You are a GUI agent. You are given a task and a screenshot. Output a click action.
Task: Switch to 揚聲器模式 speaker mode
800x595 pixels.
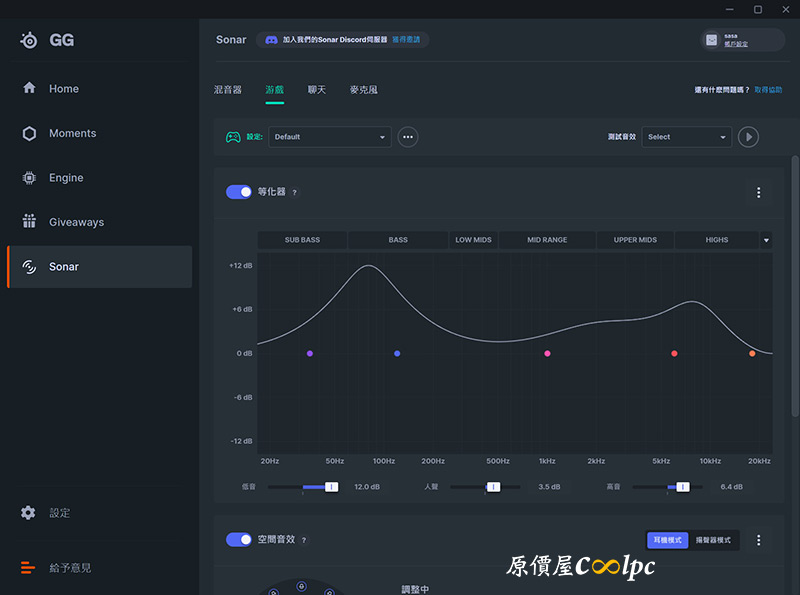(x=713, y=540)
